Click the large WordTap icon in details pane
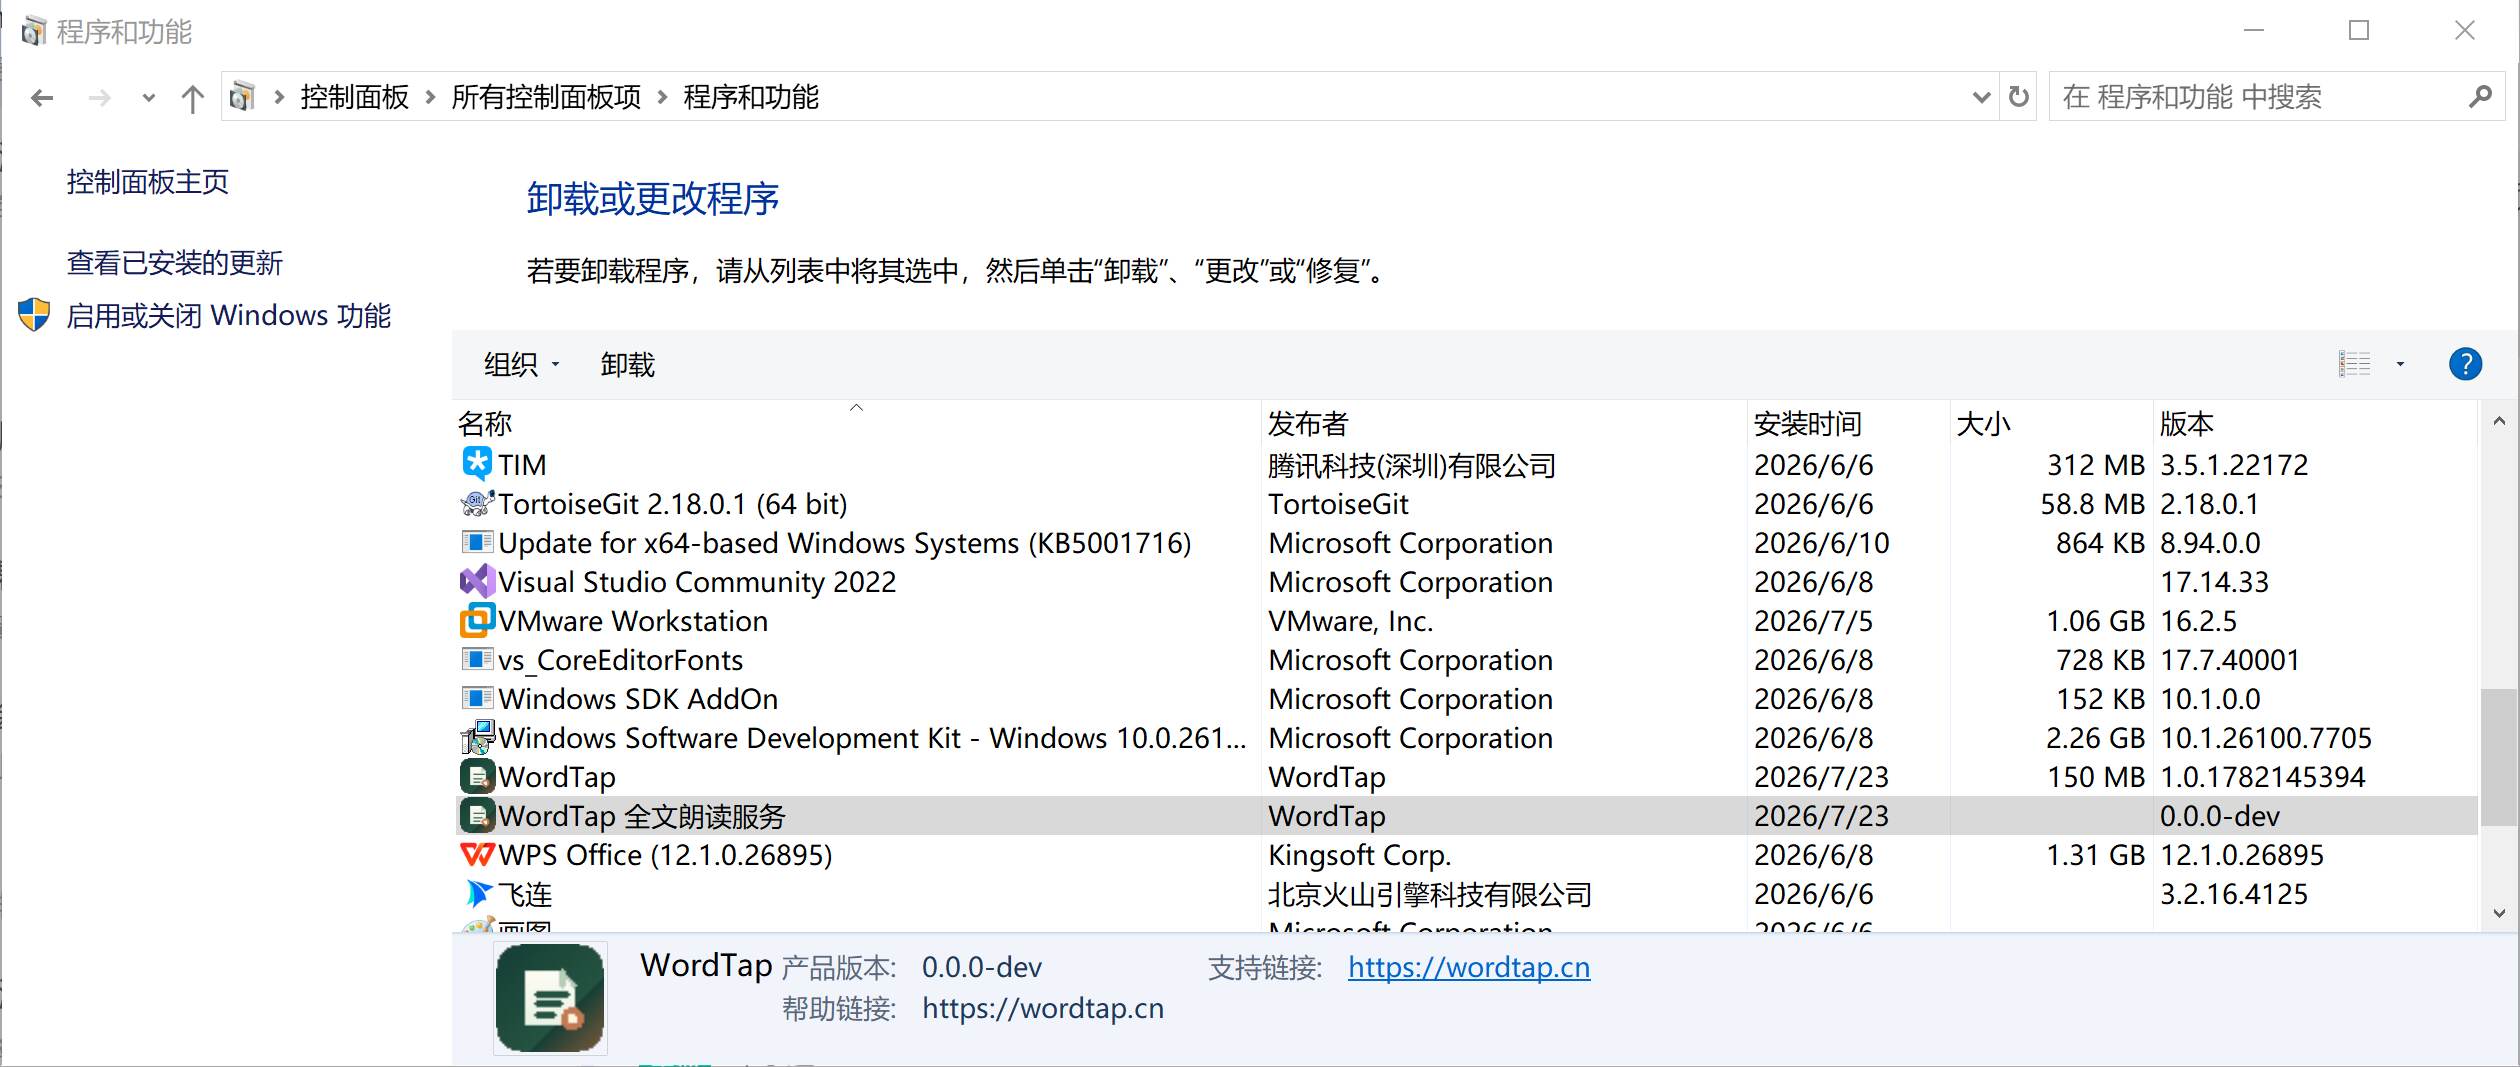 click(x=550, y=998)
